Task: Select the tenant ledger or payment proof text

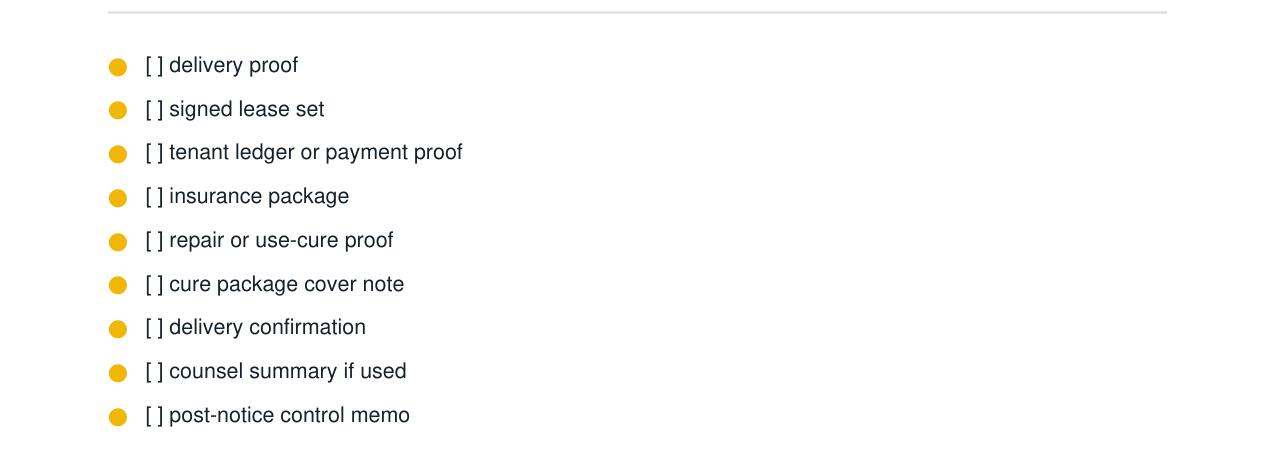Action: [316, 153]
